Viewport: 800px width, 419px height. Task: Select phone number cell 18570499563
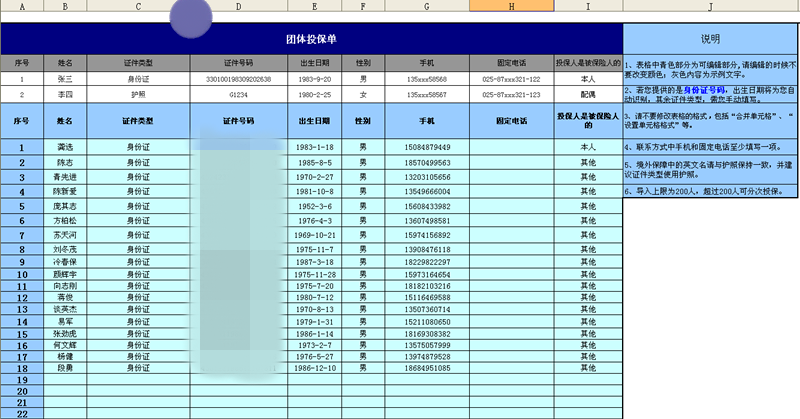[x=427, y=162]
